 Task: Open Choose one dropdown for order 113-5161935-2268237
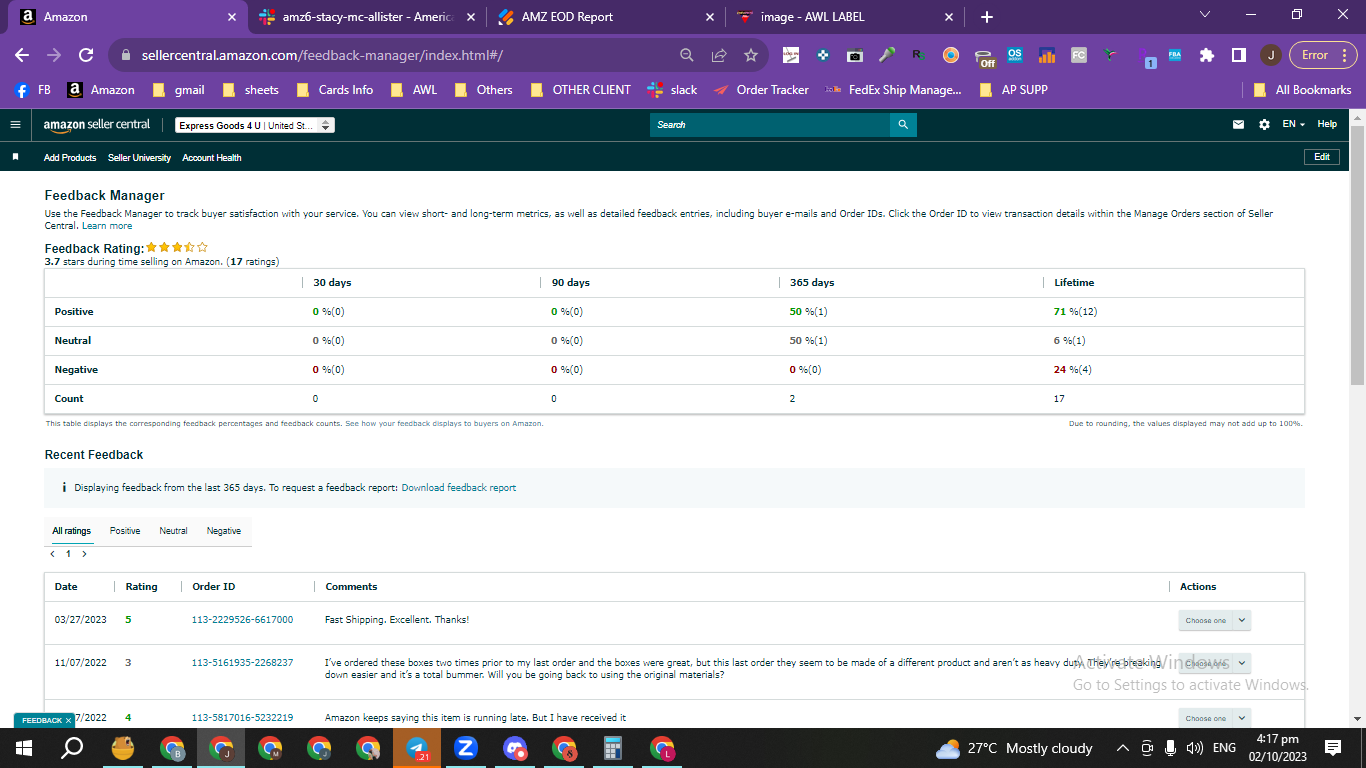pos(1214,663)
